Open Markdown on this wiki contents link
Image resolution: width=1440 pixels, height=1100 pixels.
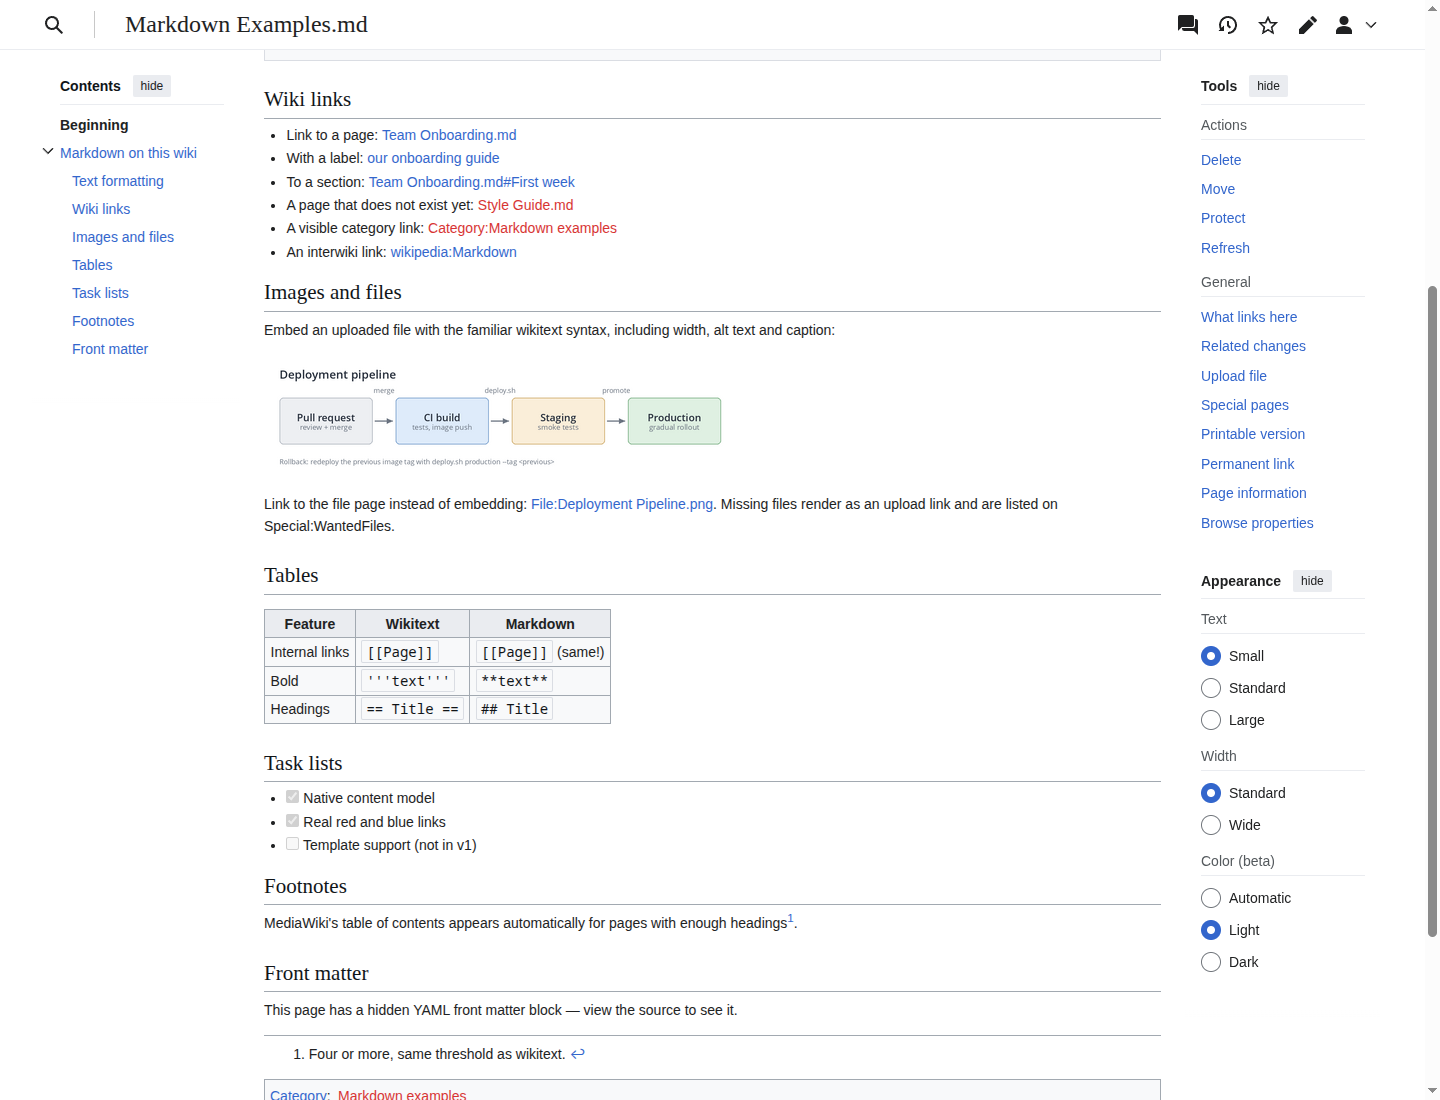pos(128,153)
